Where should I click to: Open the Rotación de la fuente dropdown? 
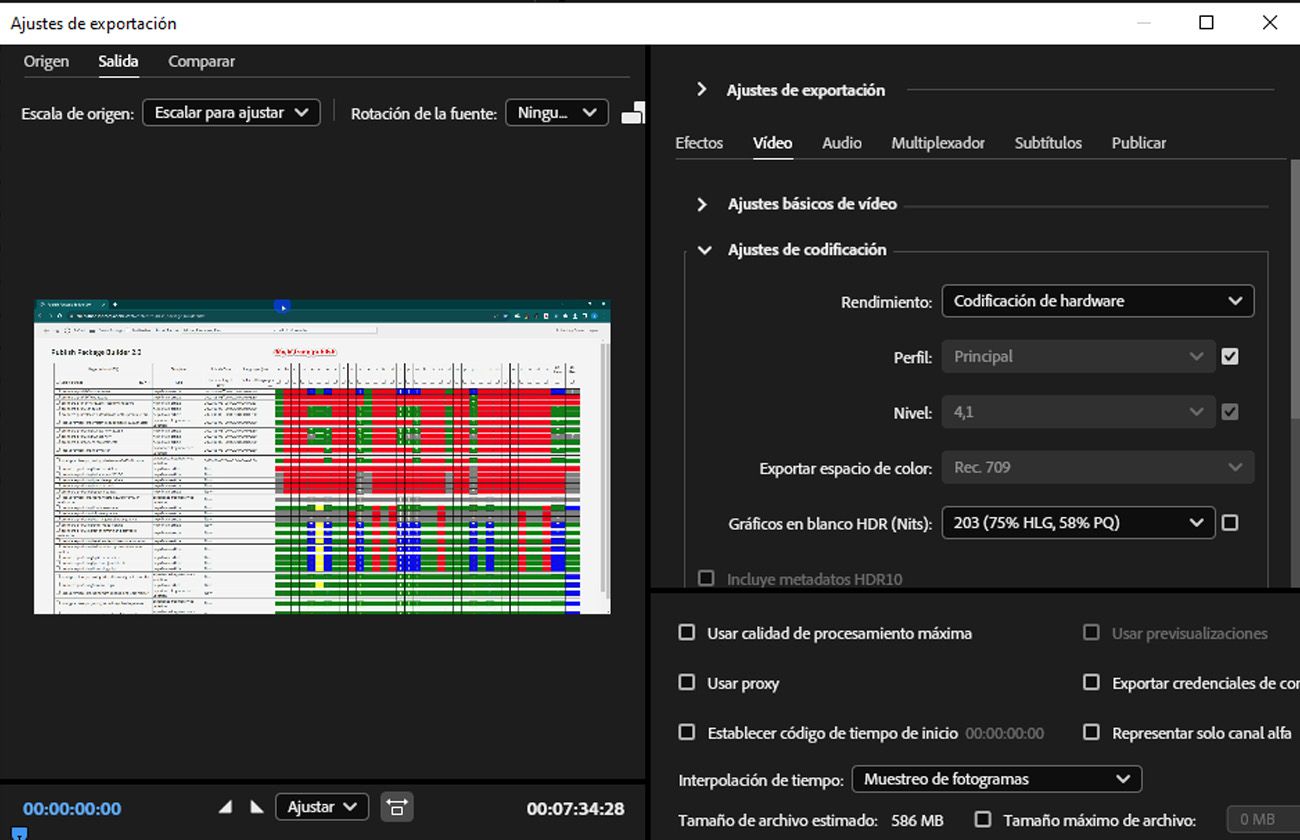(556, 112)
